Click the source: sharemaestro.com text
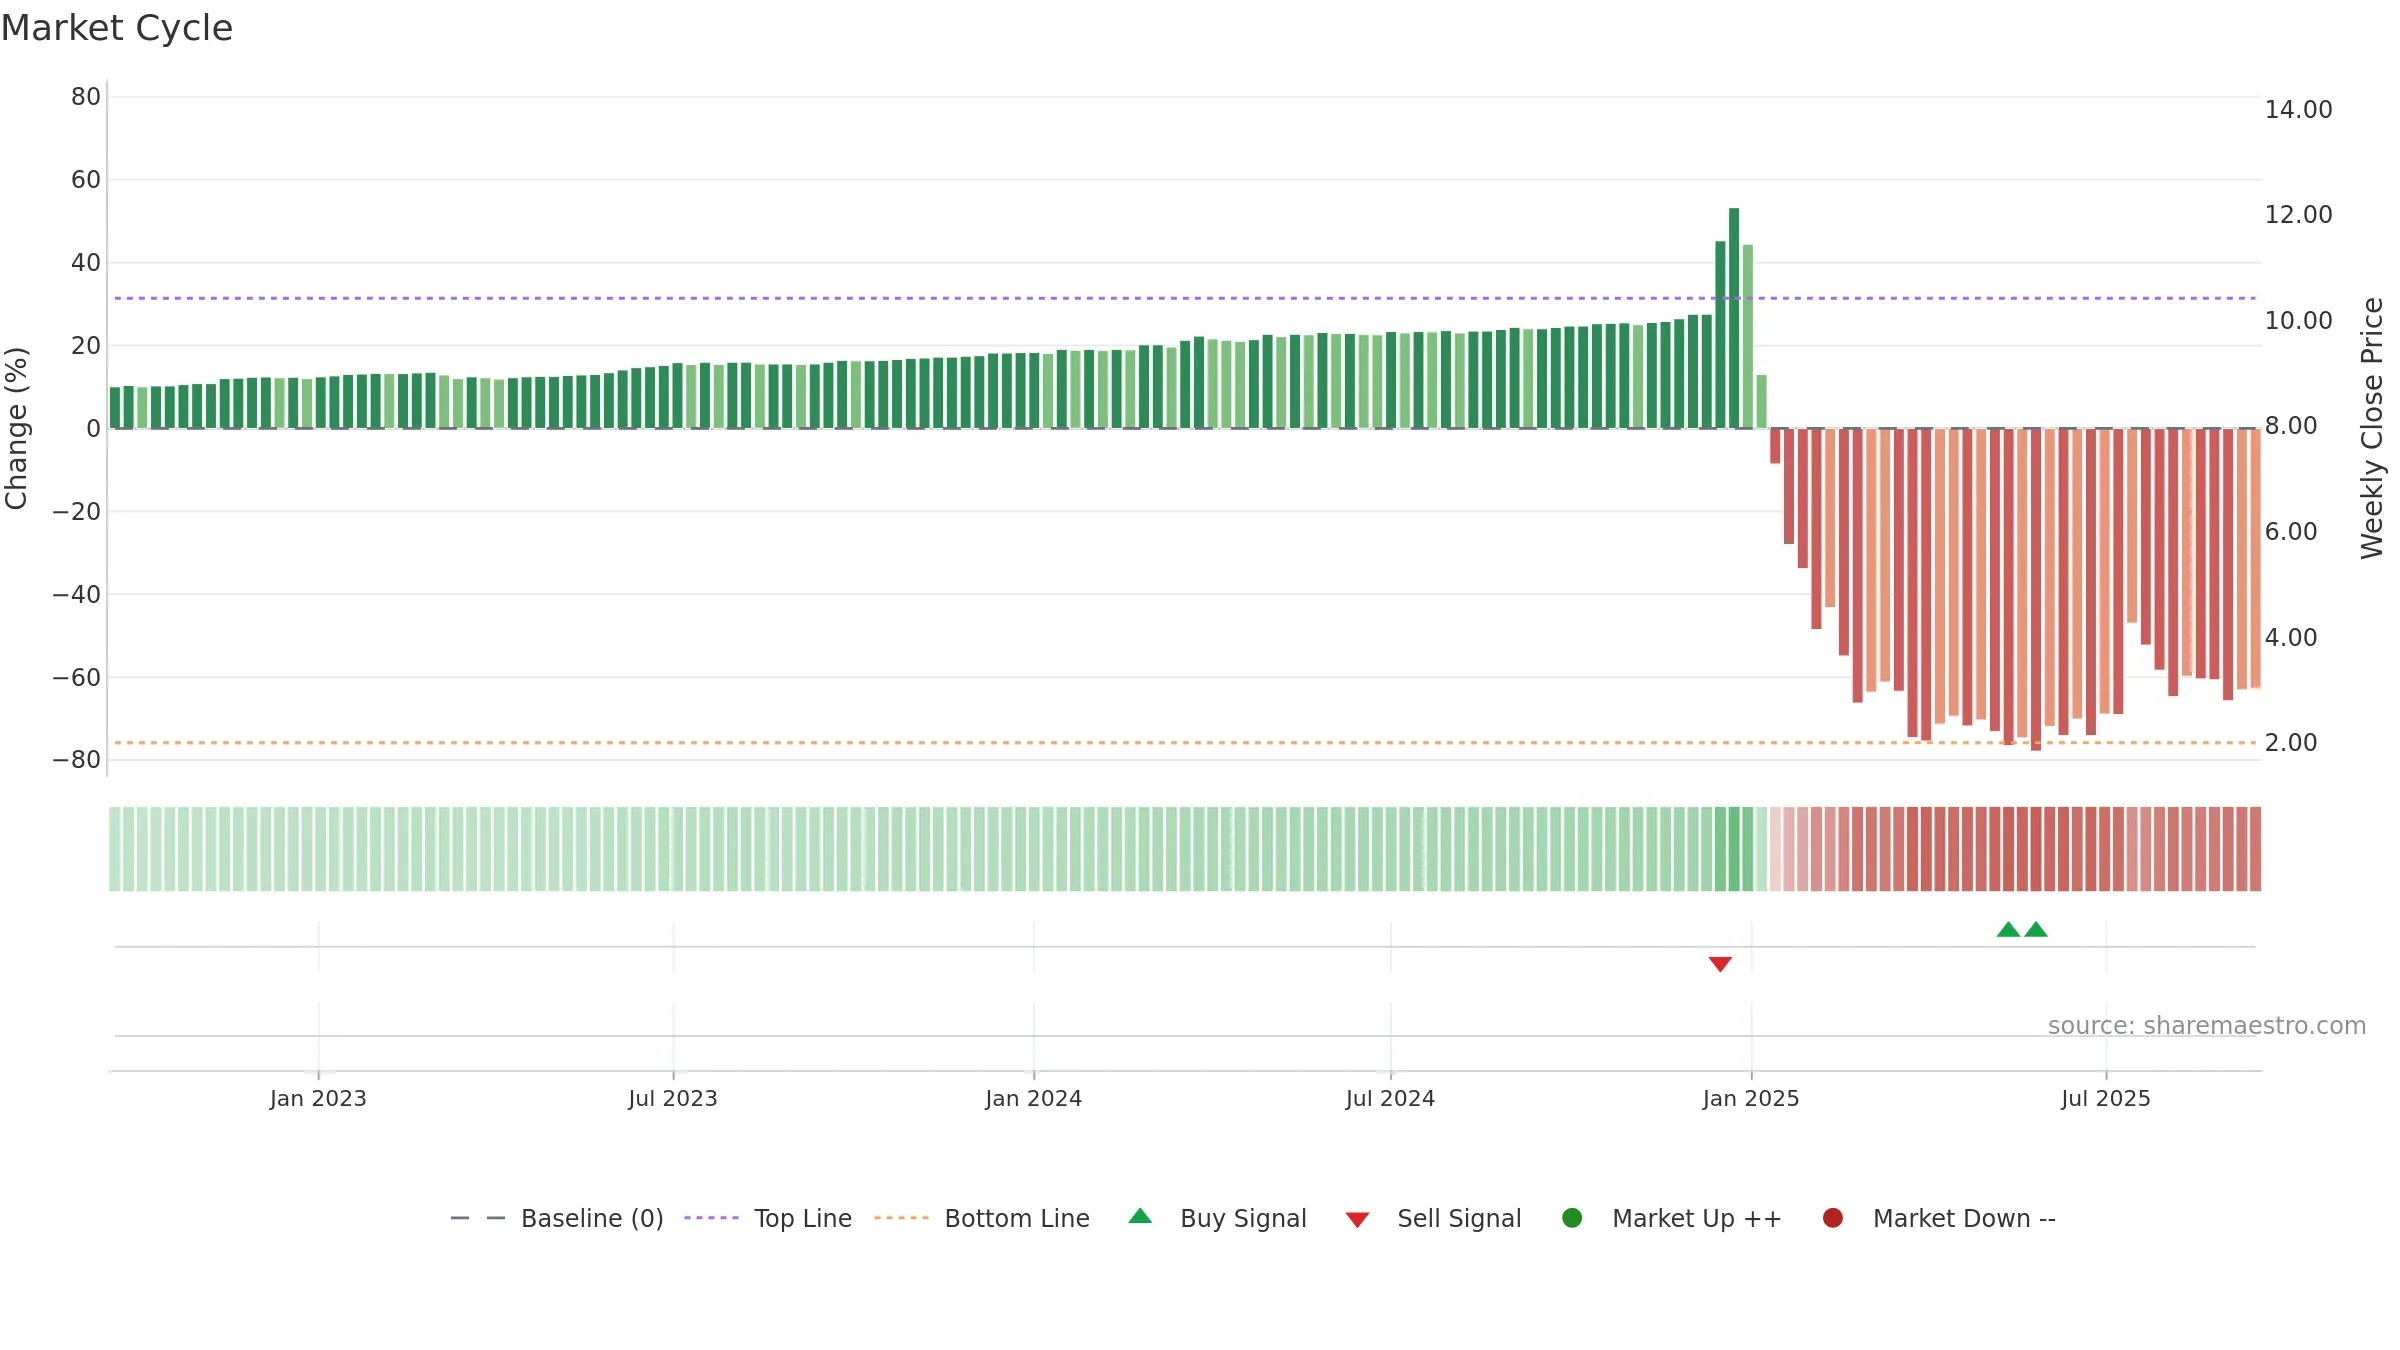The image size is (2400, 1350). [x=2207, y=1025]
